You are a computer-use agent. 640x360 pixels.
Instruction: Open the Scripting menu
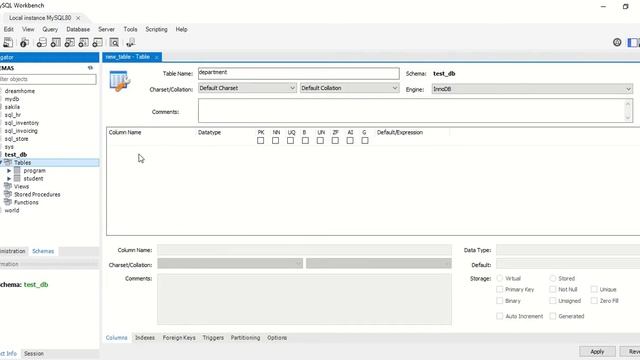[x=156, y=29]
